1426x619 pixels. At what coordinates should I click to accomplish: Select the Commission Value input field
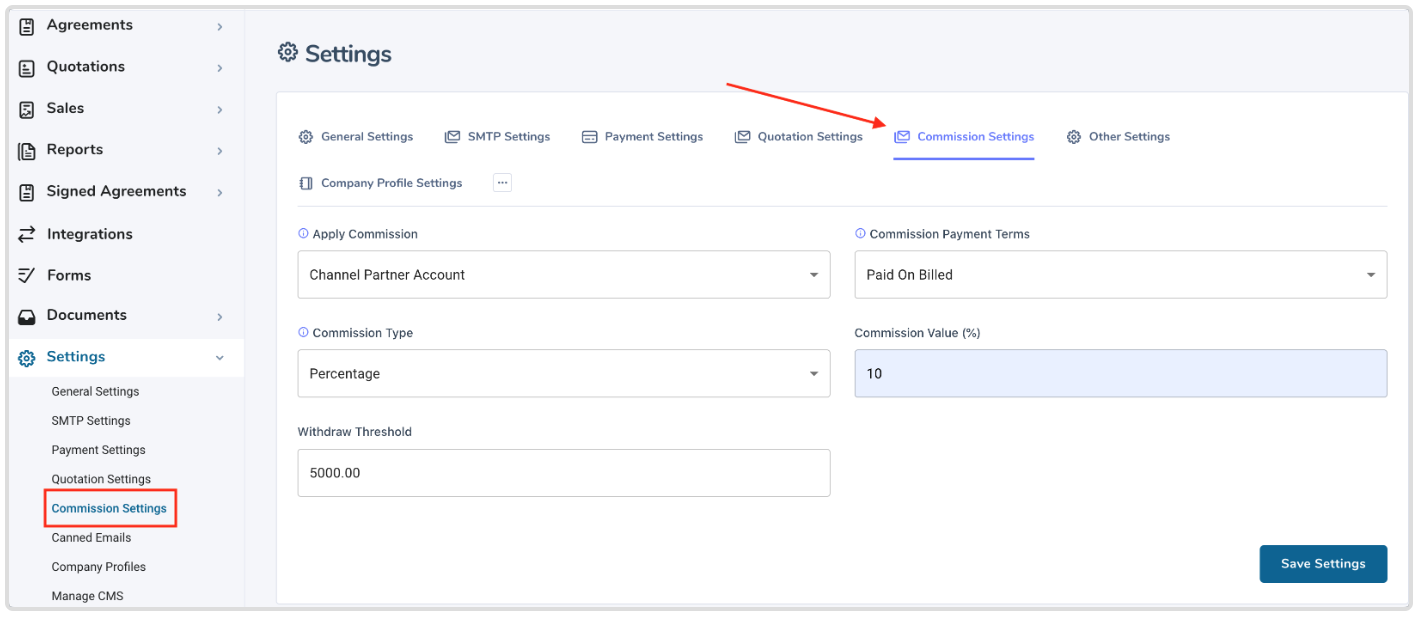coord(1119,373)
